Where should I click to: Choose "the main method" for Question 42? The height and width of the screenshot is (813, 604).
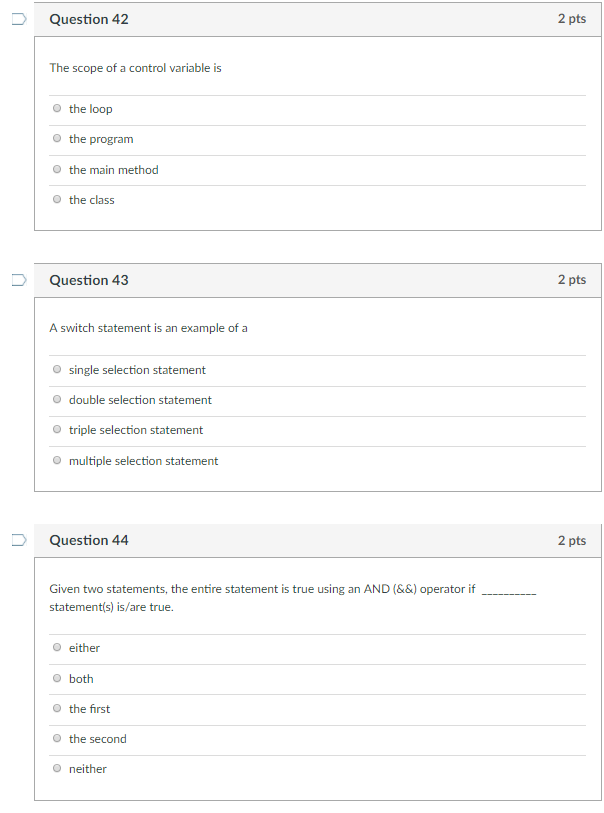57,169
